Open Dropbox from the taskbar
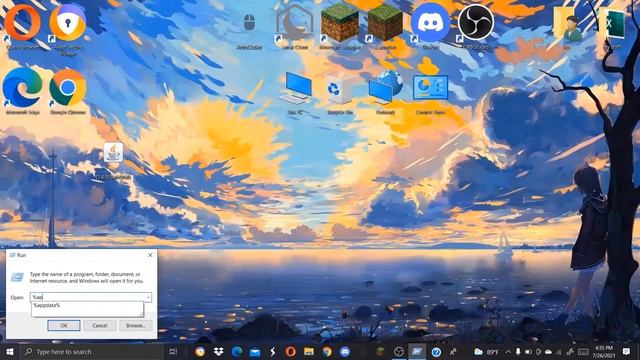This screenshot has height=360, width=640. click(218, 351)
